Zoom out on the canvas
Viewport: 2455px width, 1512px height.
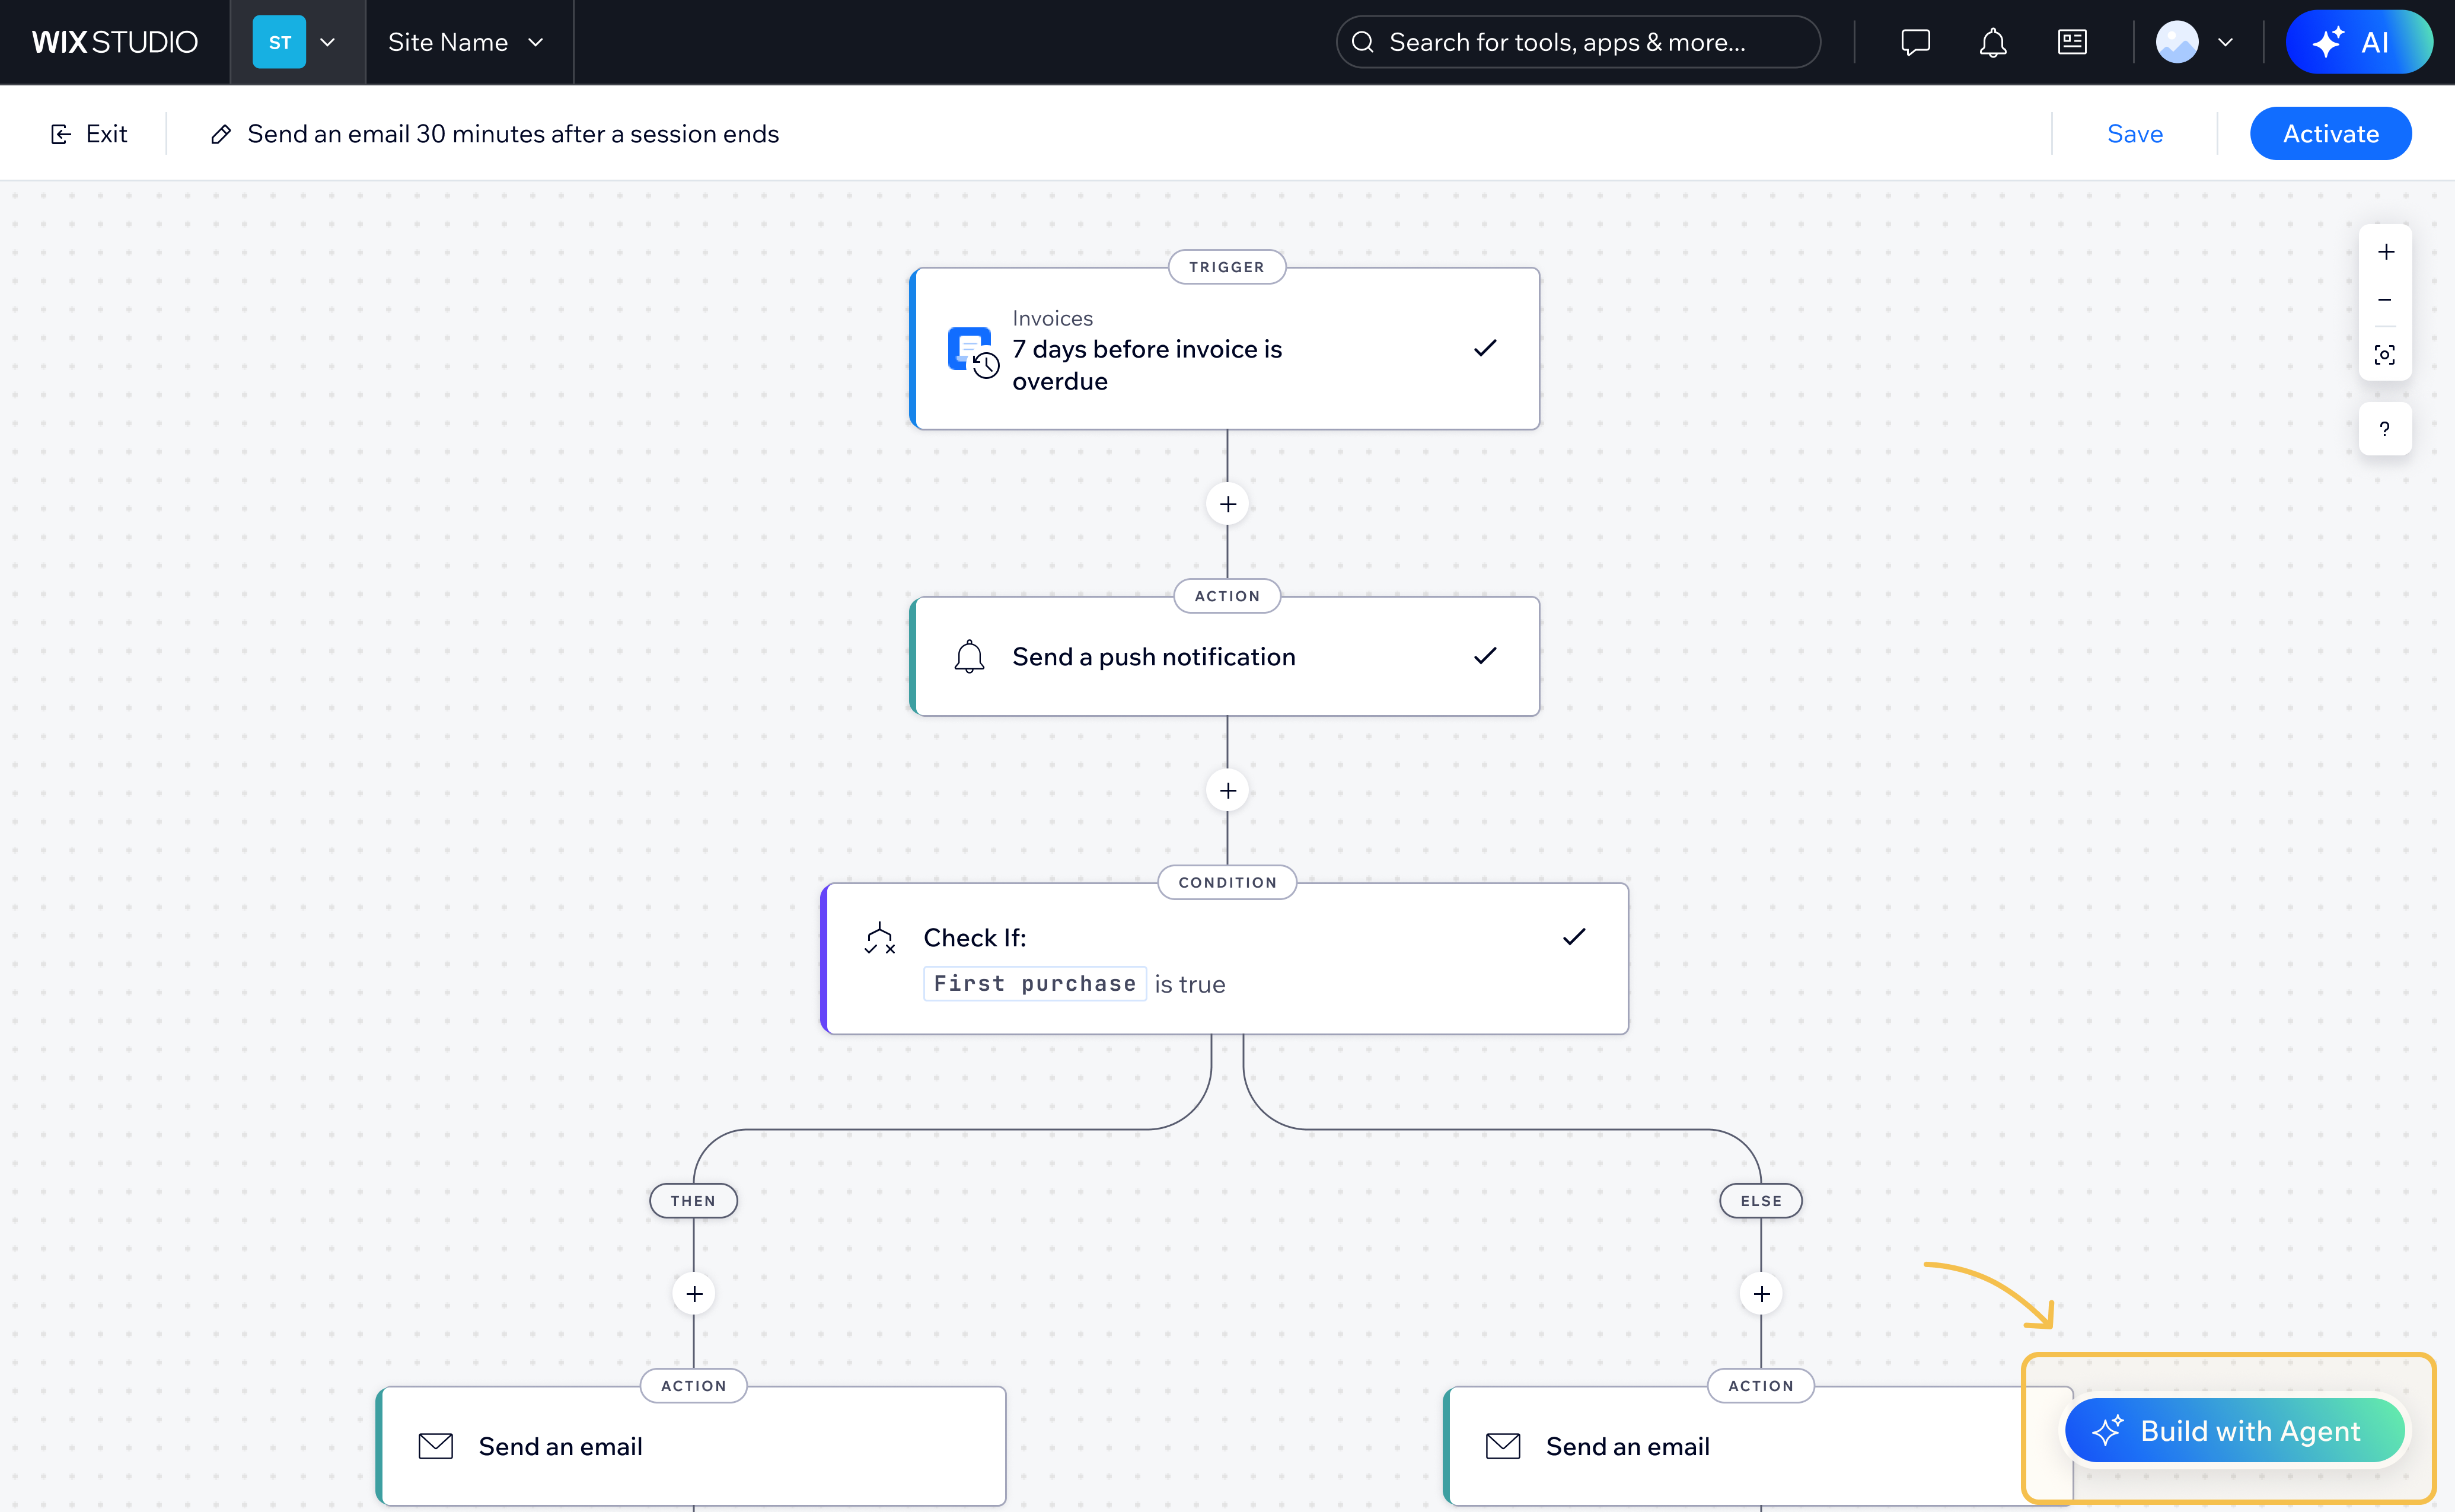[2385, 300]
